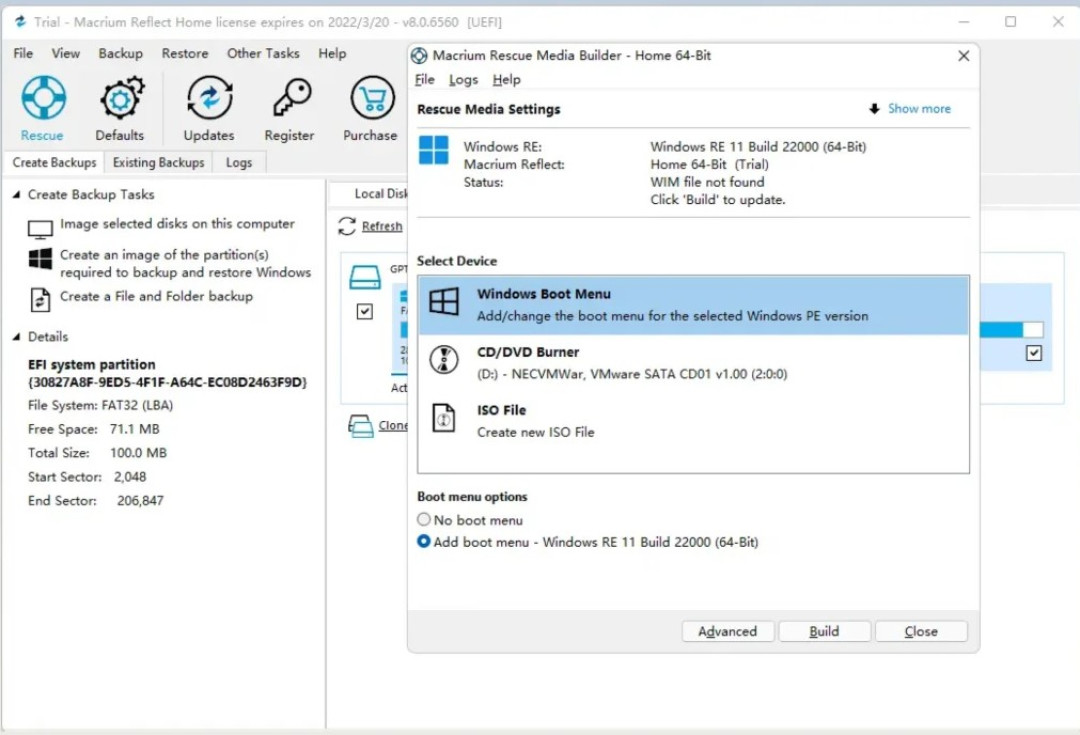1080x735 pixels.
Task: Open File menu in Rescue Media Builder
Action: 424,80
